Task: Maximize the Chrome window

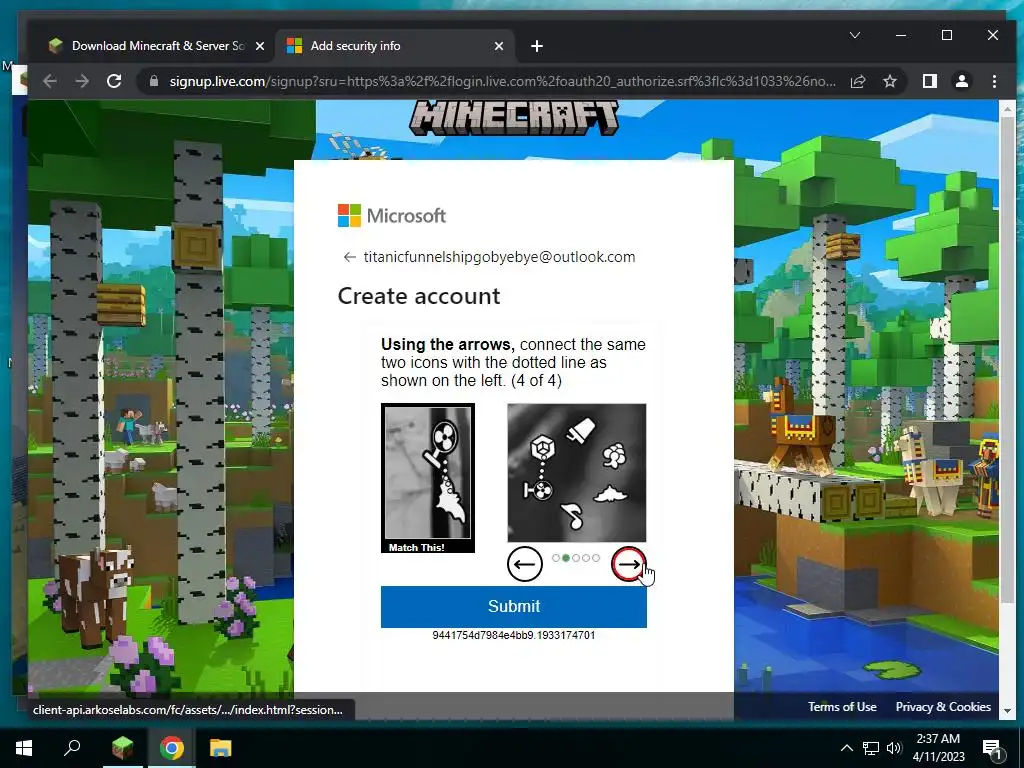Action: coord(947,35)
